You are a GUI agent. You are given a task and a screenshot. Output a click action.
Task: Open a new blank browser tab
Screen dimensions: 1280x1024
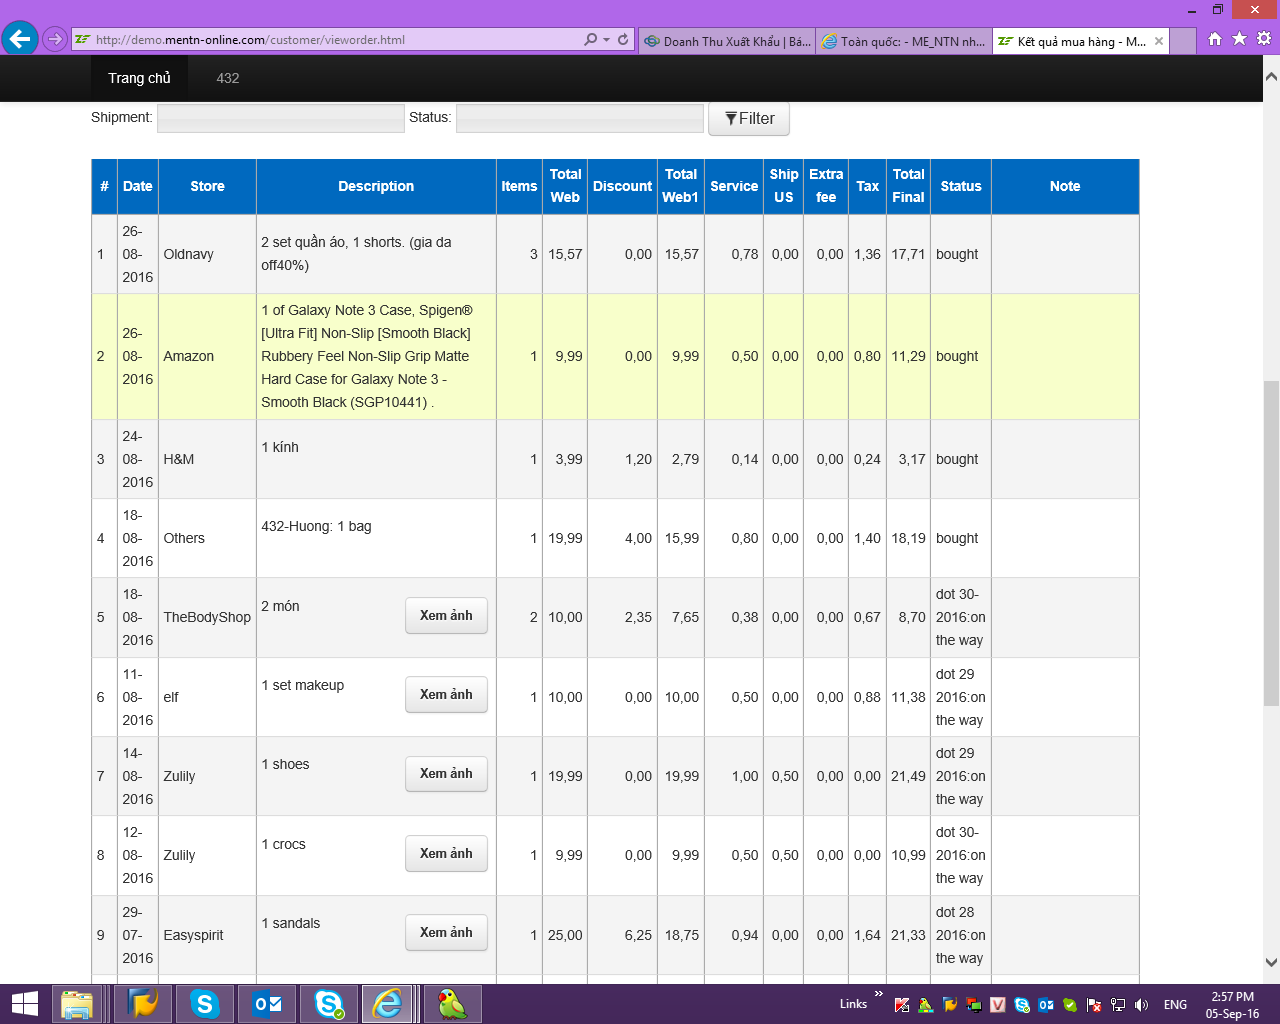click(x=1183, y=41)
